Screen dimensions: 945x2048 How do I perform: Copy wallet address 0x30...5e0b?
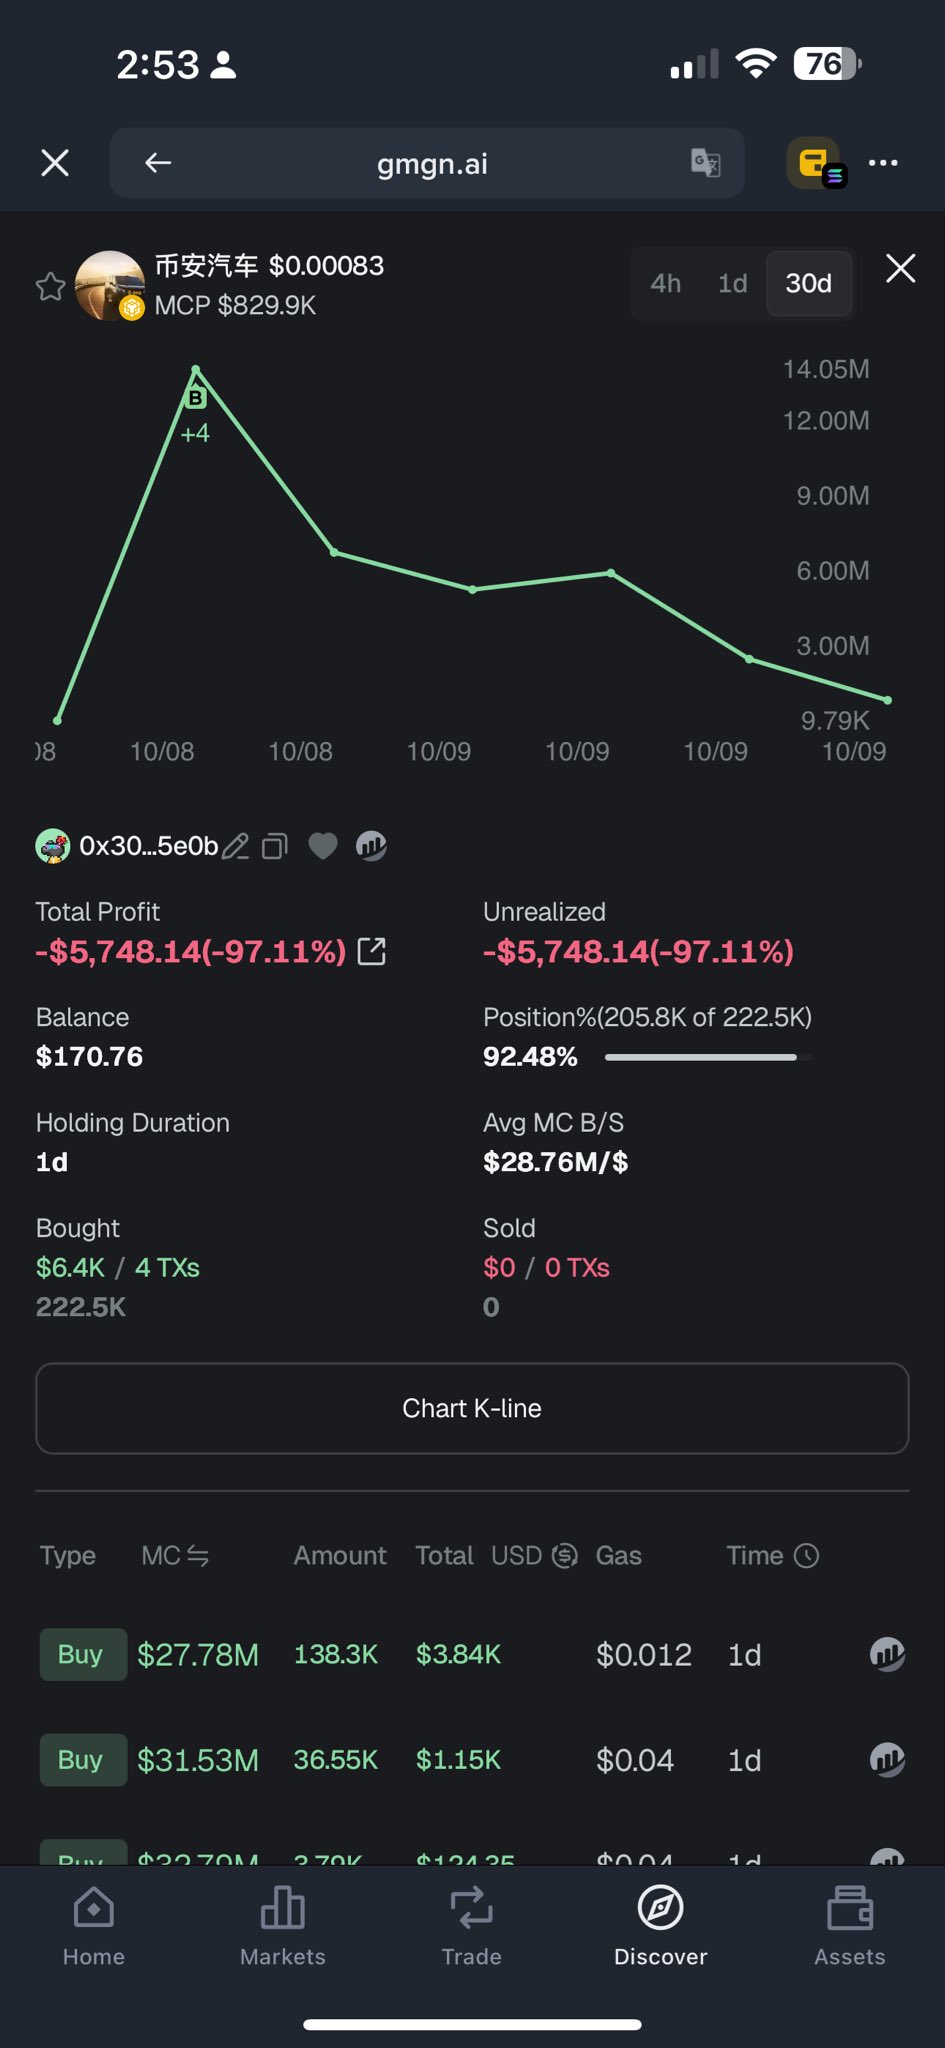point(274,846)
